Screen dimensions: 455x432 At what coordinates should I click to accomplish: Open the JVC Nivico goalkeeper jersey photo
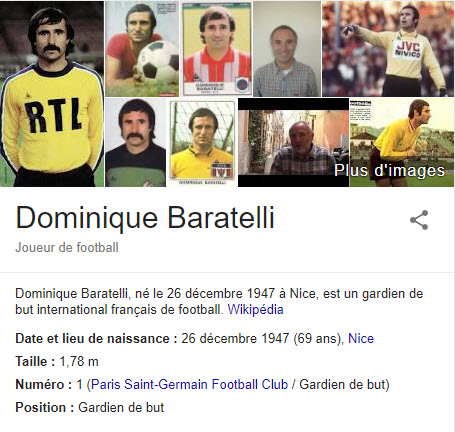point(388,49)
